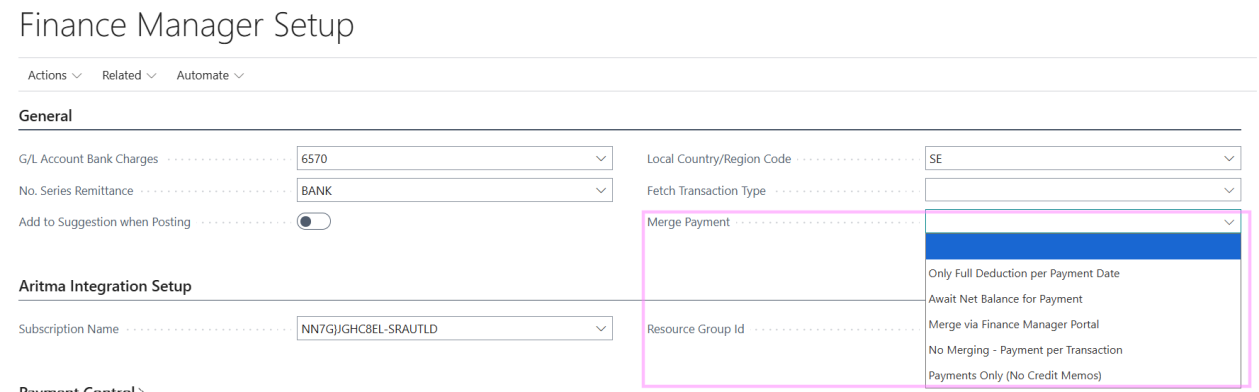Choose Only Full Deduction per Payment Date
Image resolution: width=1259 pixels, height=392 pixels.
point(1083,273)
